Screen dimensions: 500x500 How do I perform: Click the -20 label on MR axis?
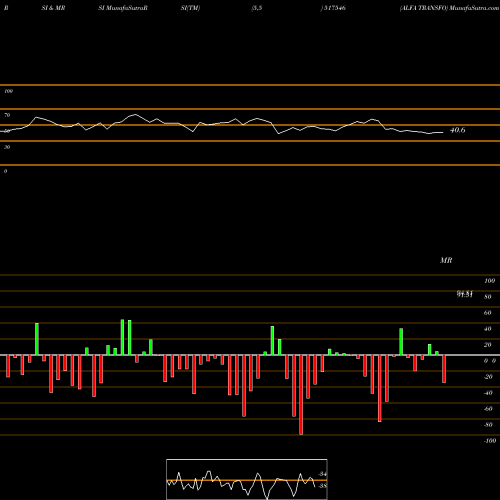click(x=488, y=377)
